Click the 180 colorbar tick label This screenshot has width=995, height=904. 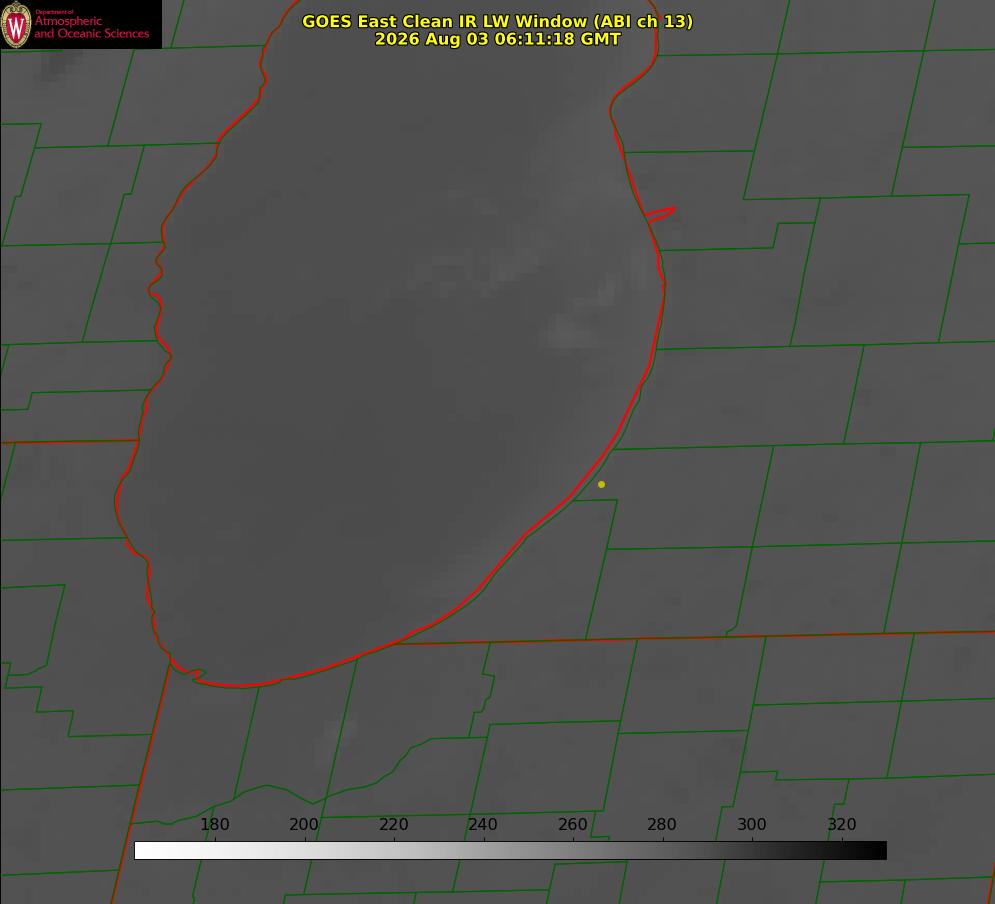pyautogui.click(x=214, y=824)
